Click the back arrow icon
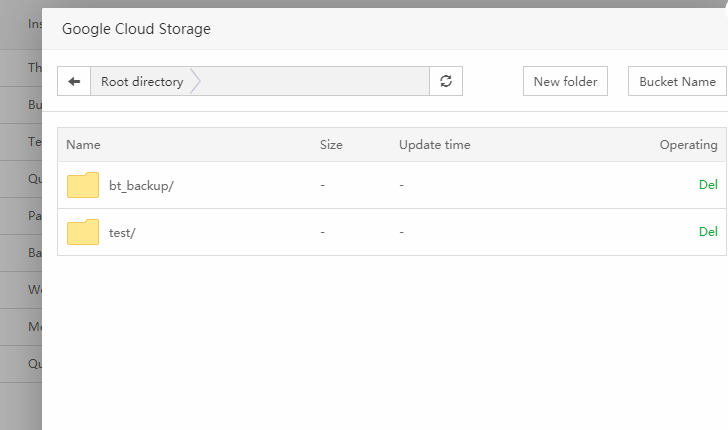Viewport: 728px width, 430px height. [x=74, y=82]
